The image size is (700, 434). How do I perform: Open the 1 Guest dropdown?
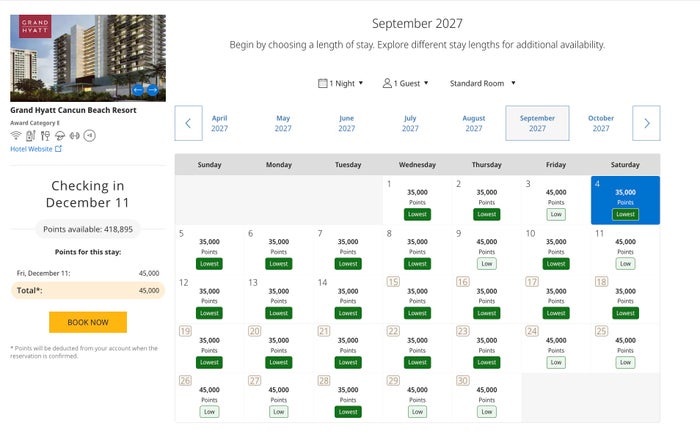pos(405,83)
